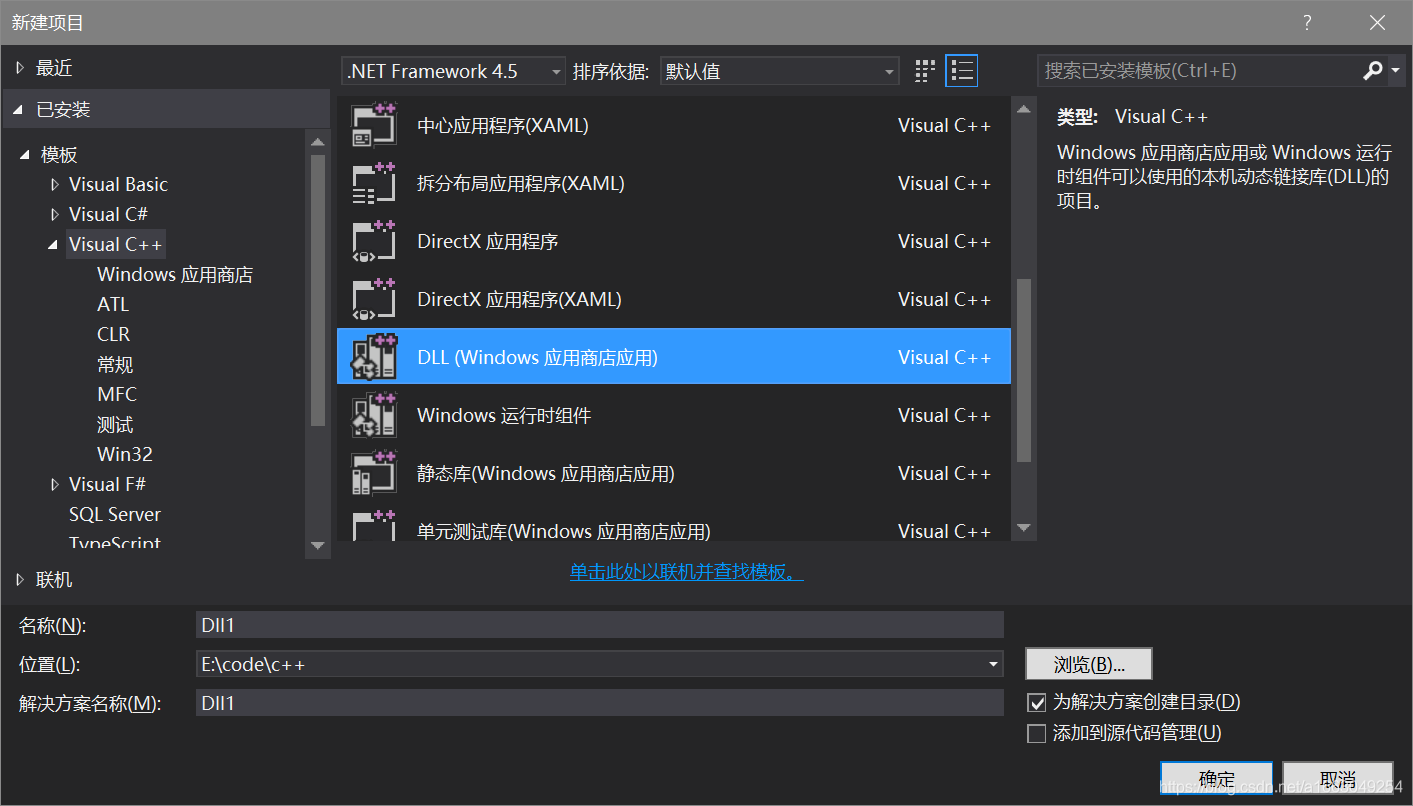Click tree panel scroll-down arrow
Screen dimensions: 1413x806
pyautogui.click(x=318, y=545)
